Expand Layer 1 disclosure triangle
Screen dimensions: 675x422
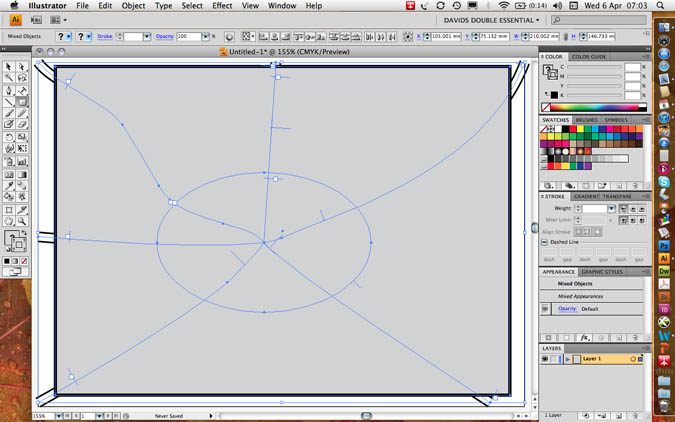pos(567,358)
